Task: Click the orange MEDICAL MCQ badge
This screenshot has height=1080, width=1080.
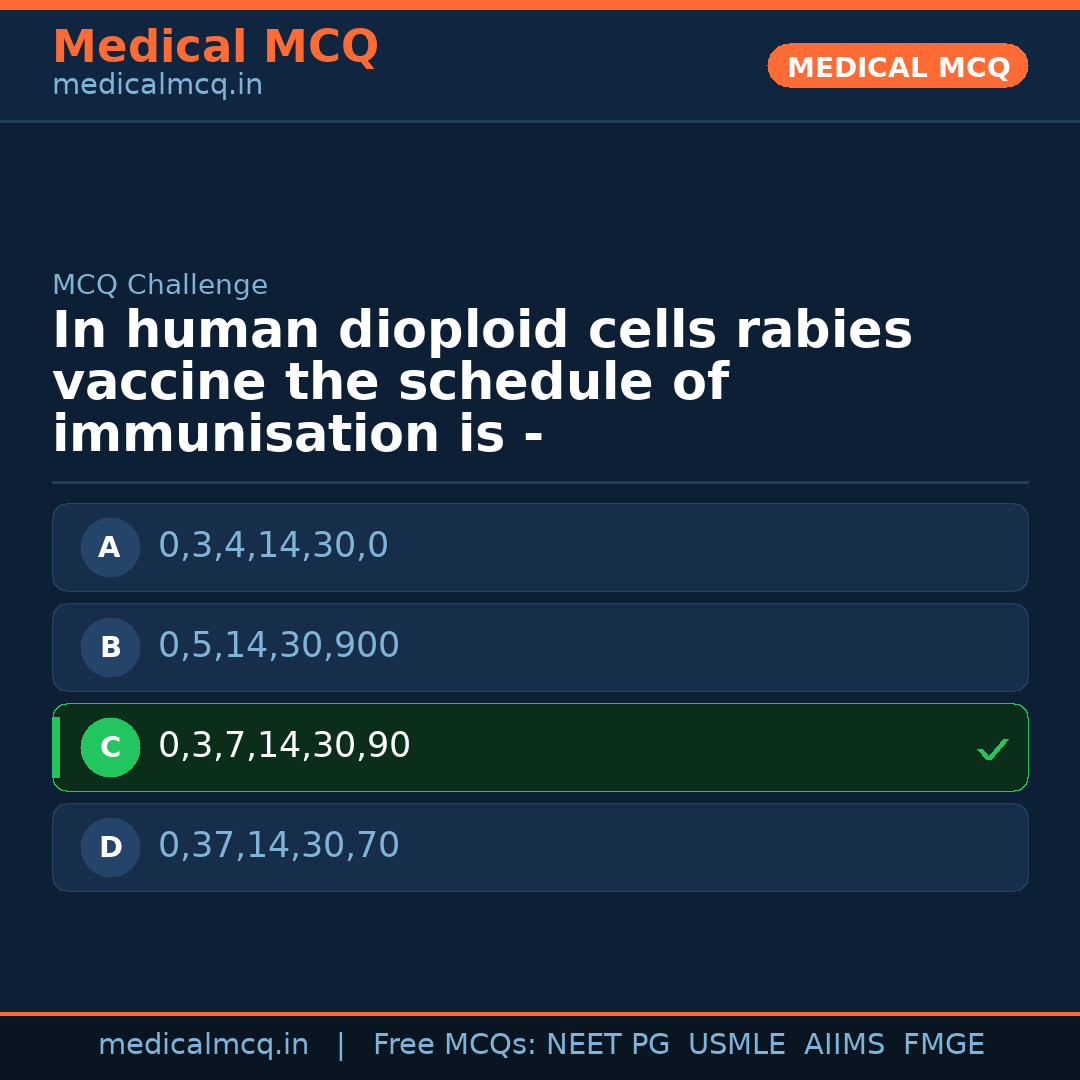Action: pos(898,66)
